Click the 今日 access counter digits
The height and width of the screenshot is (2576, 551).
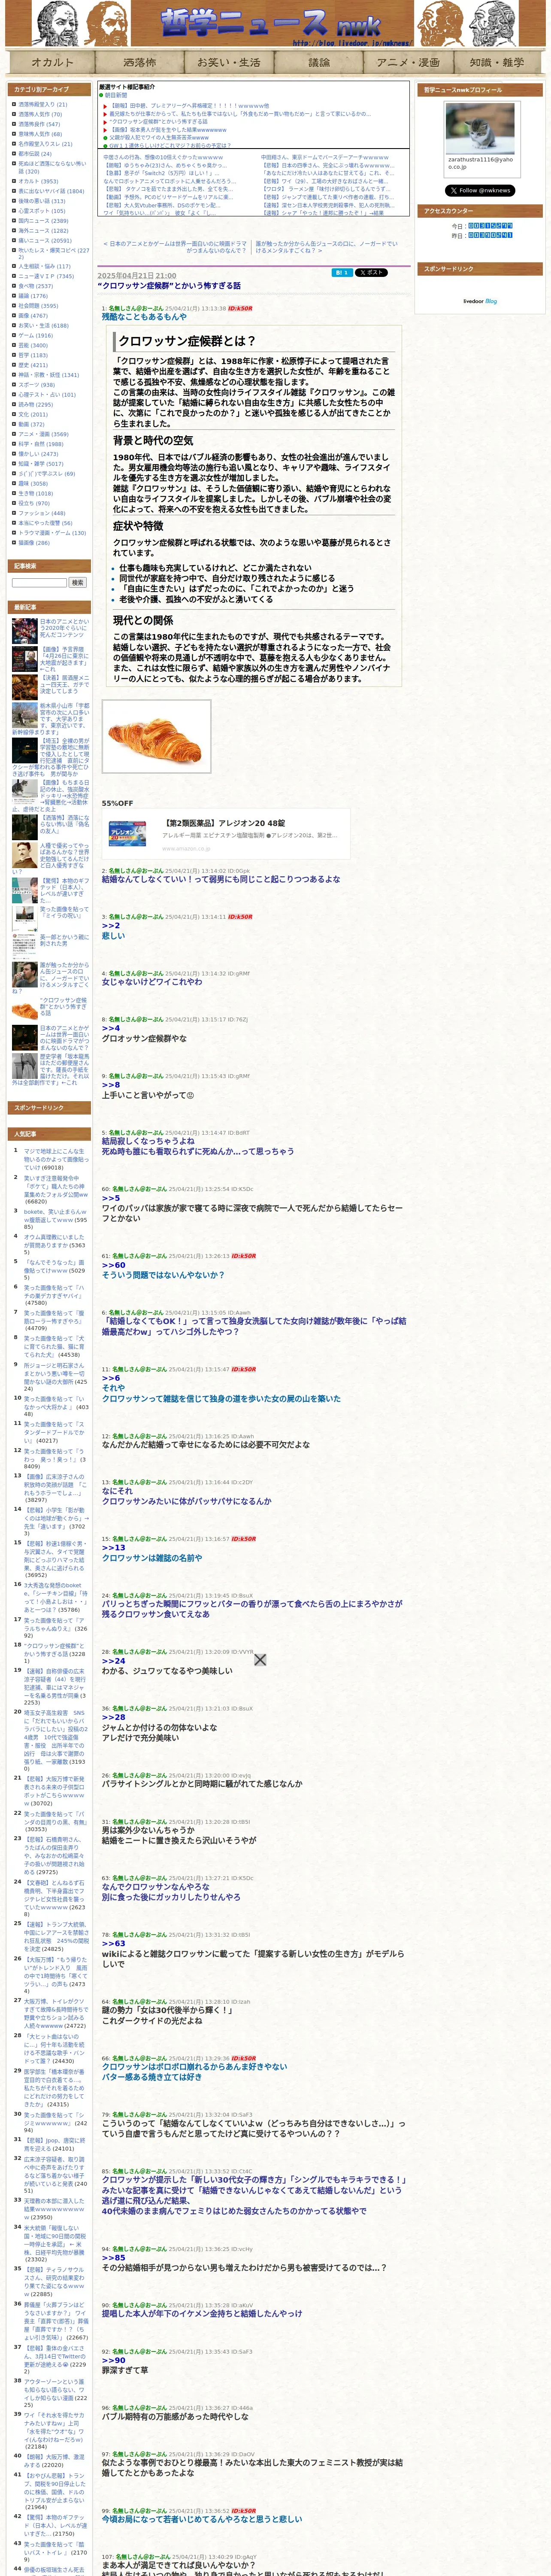(x=490, y=226)
